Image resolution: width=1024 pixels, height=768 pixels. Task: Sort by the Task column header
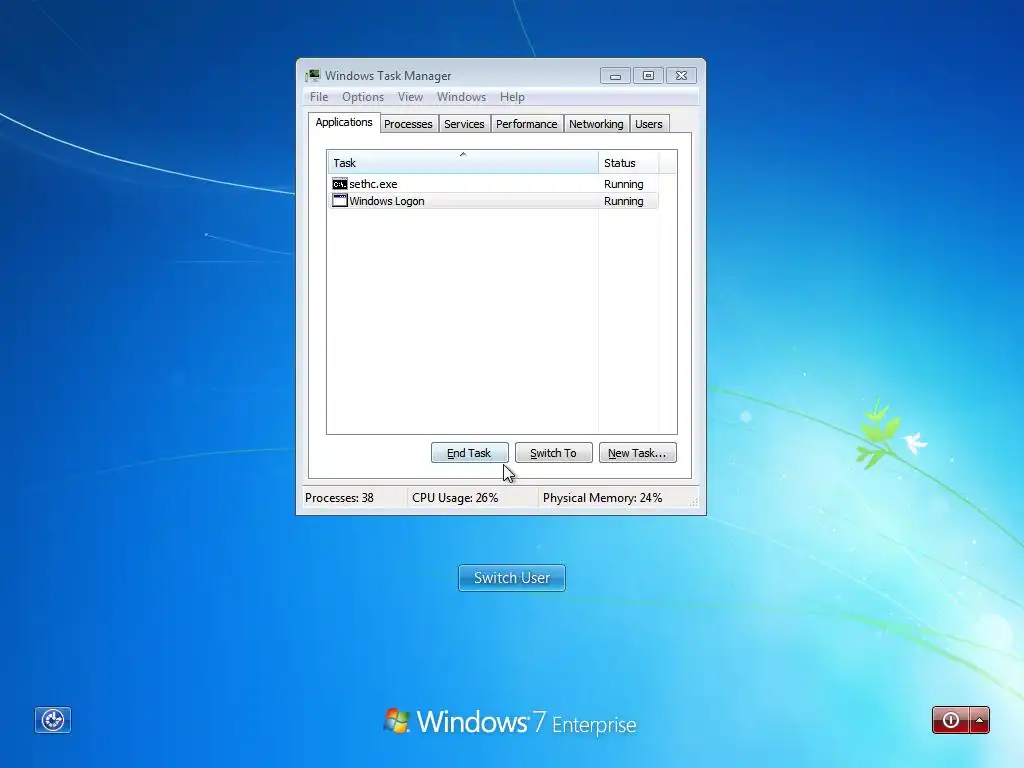pos(462,163)
